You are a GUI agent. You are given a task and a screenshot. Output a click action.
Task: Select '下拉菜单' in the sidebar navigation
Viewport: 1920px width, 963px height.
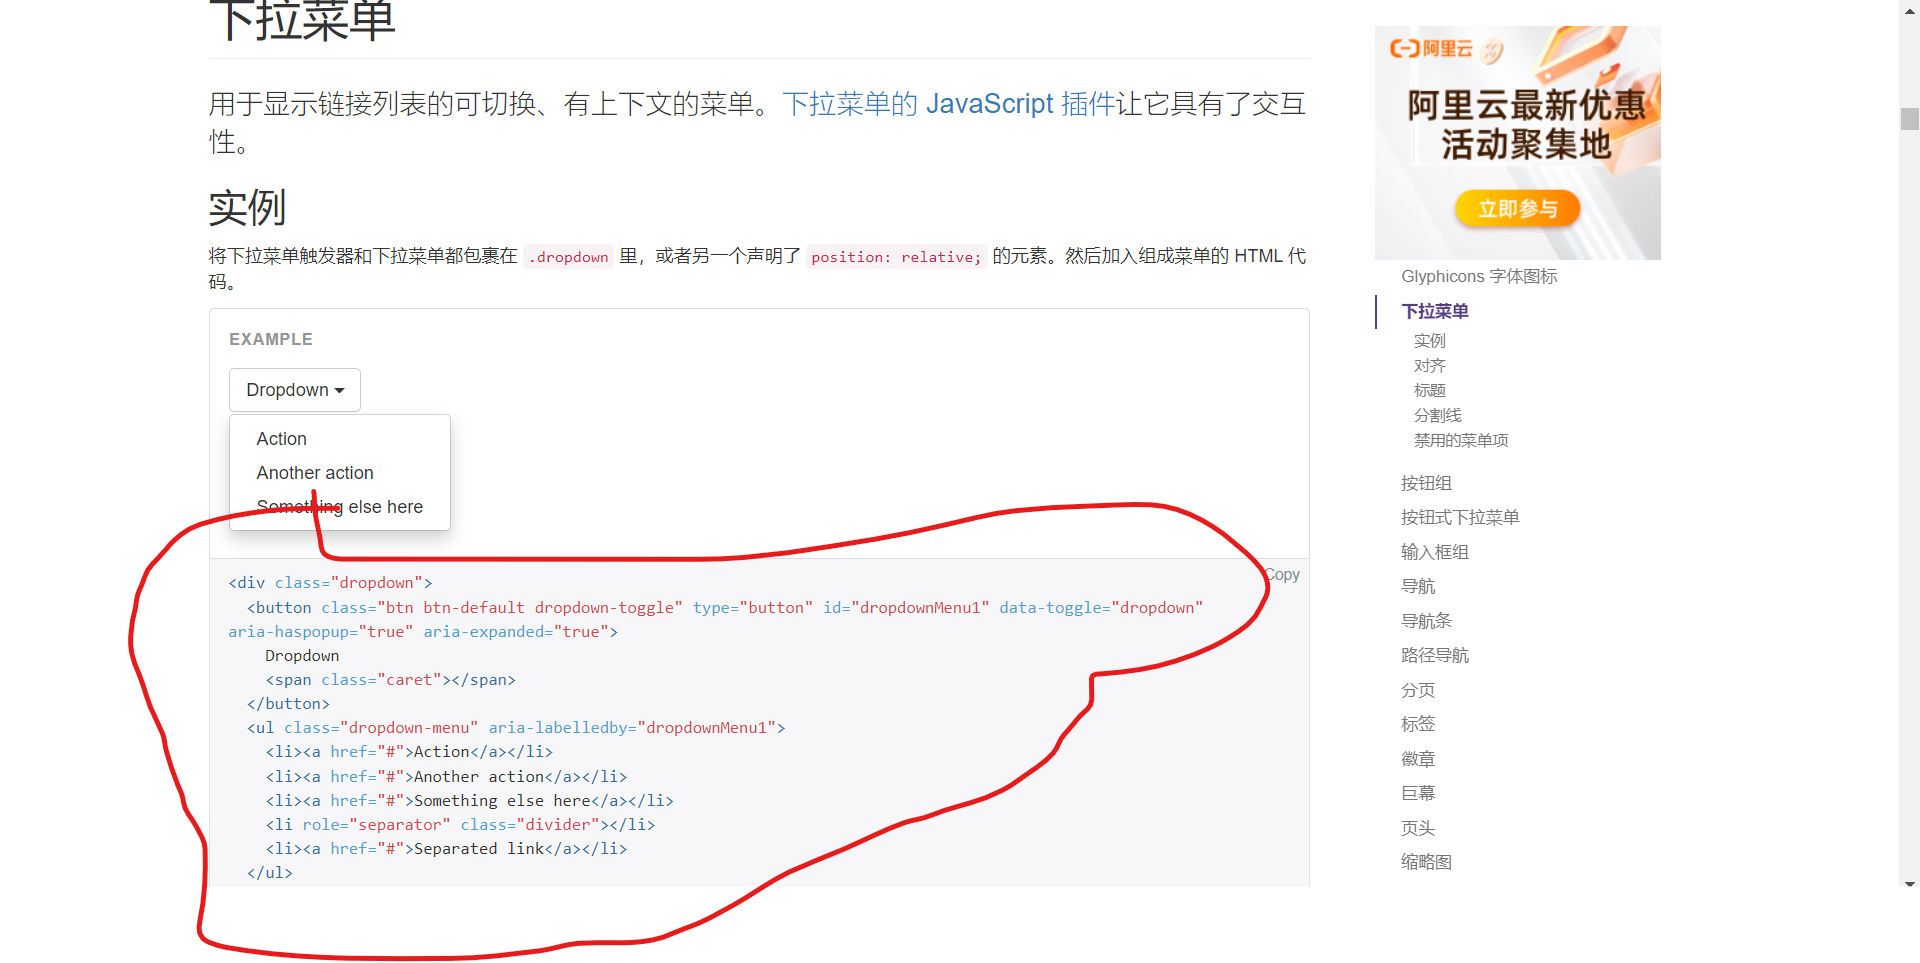(x=1434, y=312)
